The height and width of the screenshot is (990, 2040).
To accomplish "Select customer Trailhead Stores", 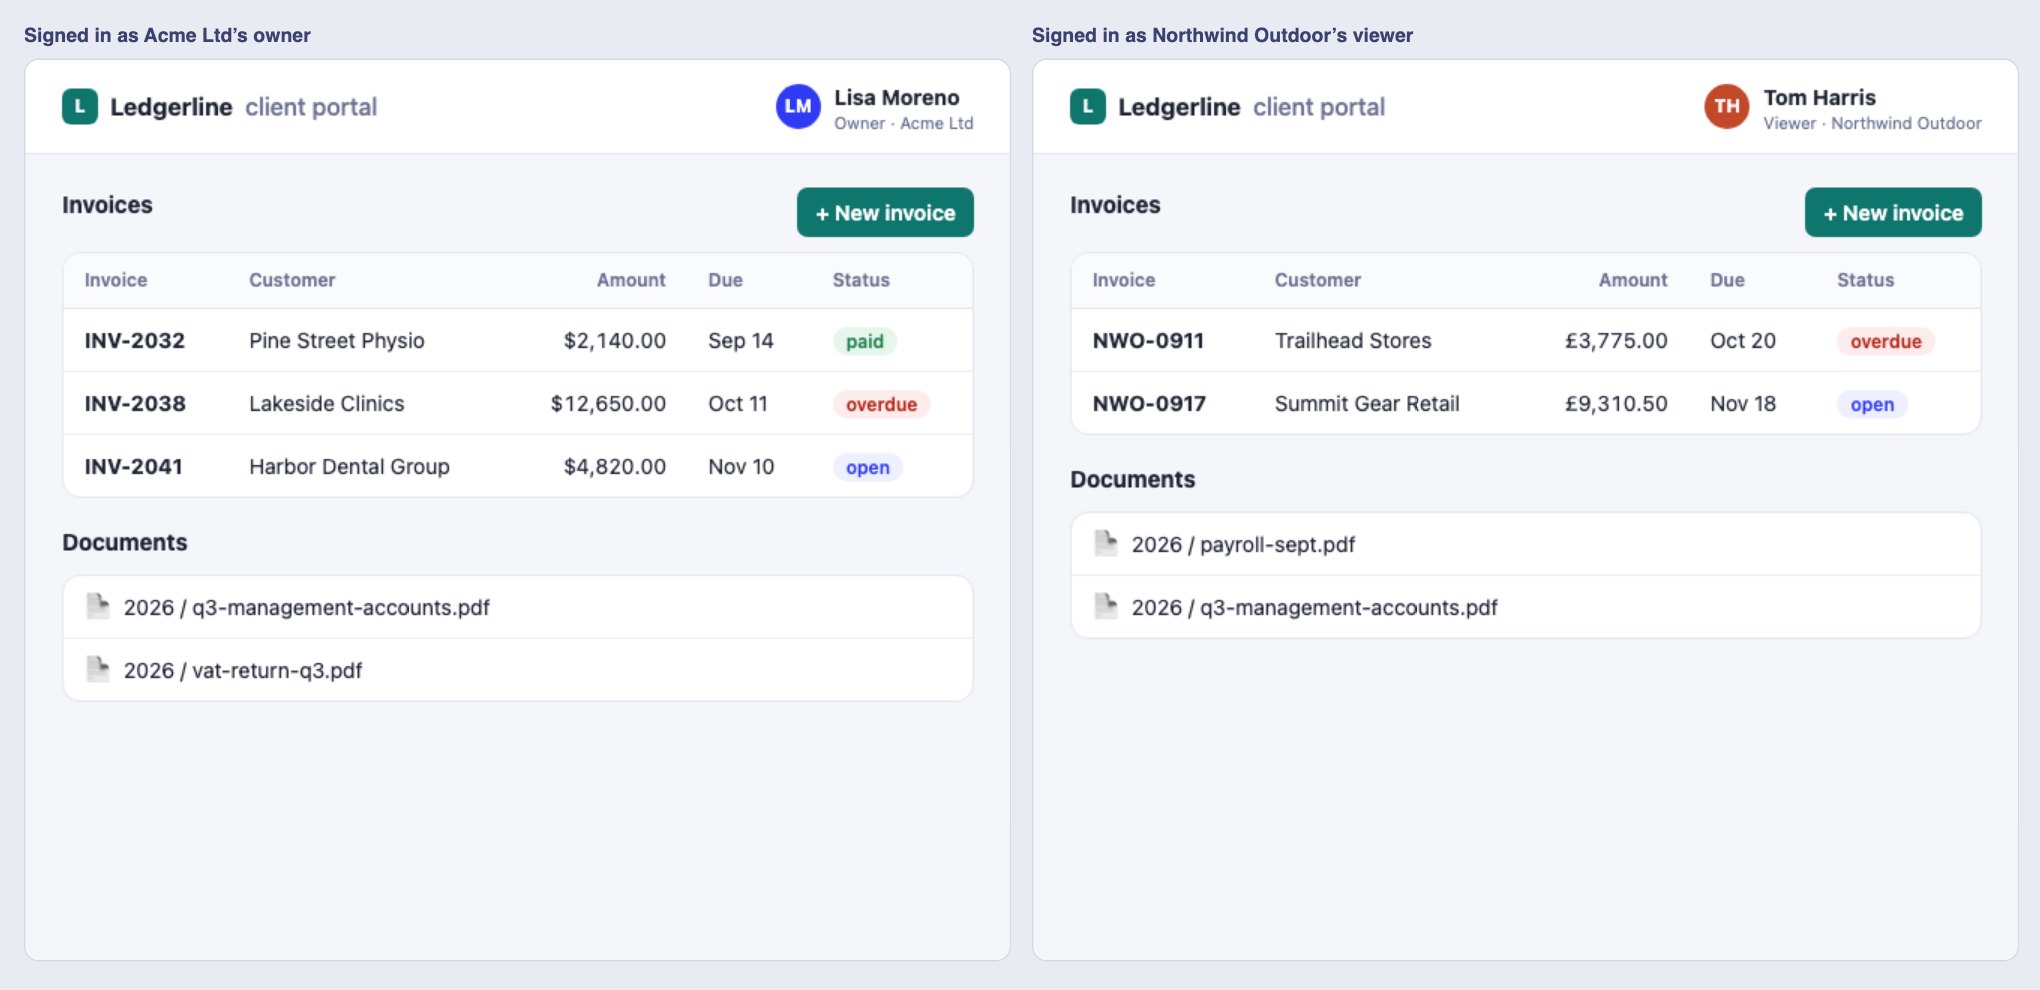I will click(x=1353, y=341).
